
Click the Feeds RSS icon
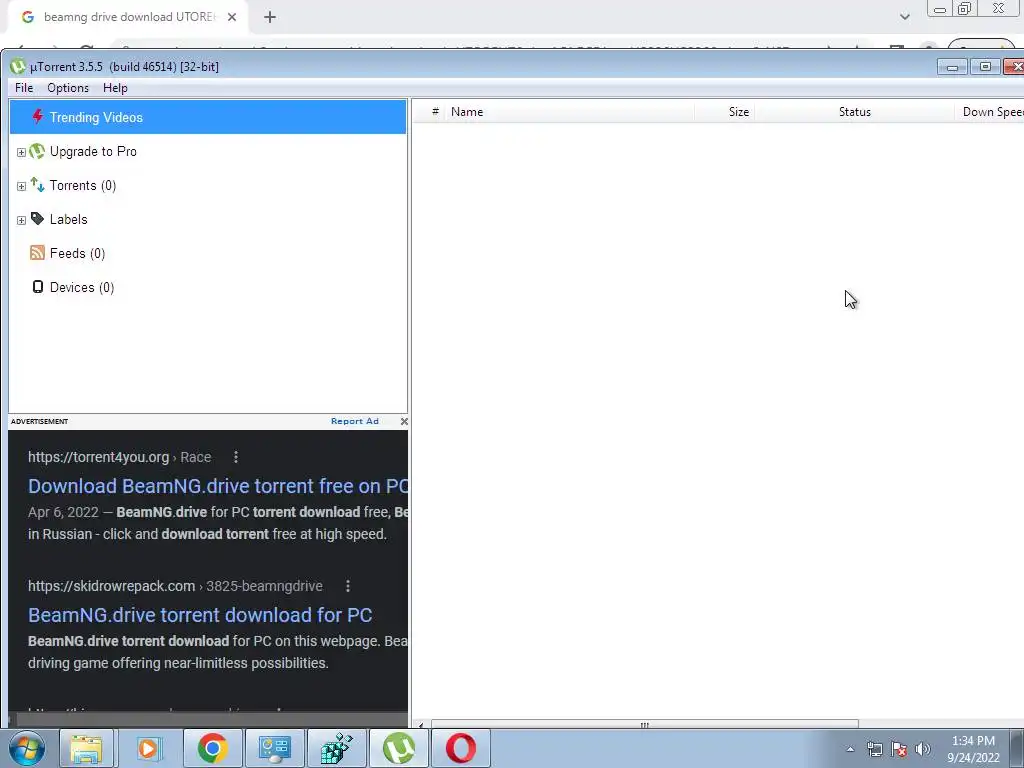pos(37,253)
